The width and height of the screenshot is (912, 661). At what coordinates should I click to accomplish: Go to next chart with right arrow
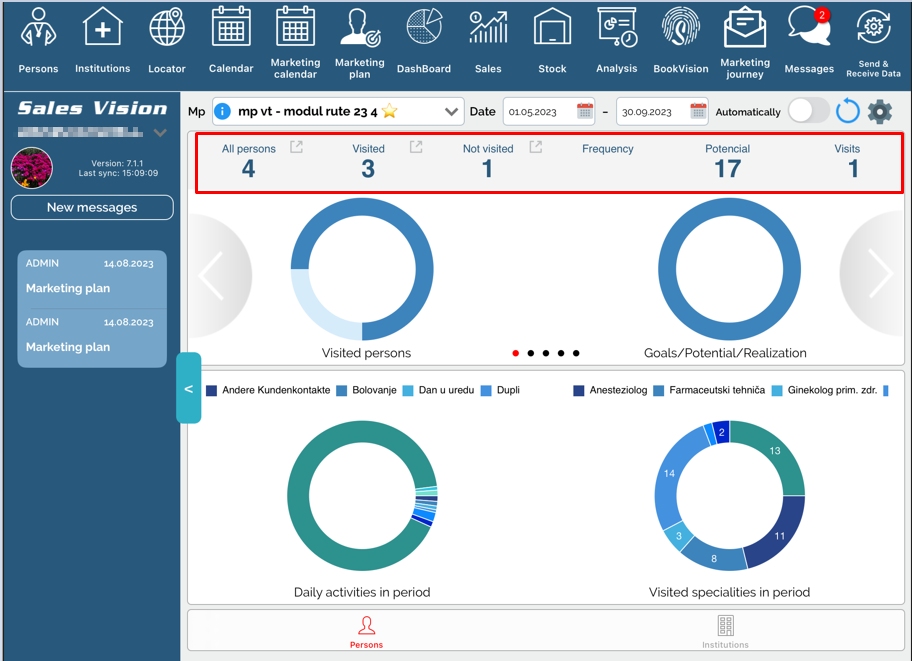tap(878, 274)
